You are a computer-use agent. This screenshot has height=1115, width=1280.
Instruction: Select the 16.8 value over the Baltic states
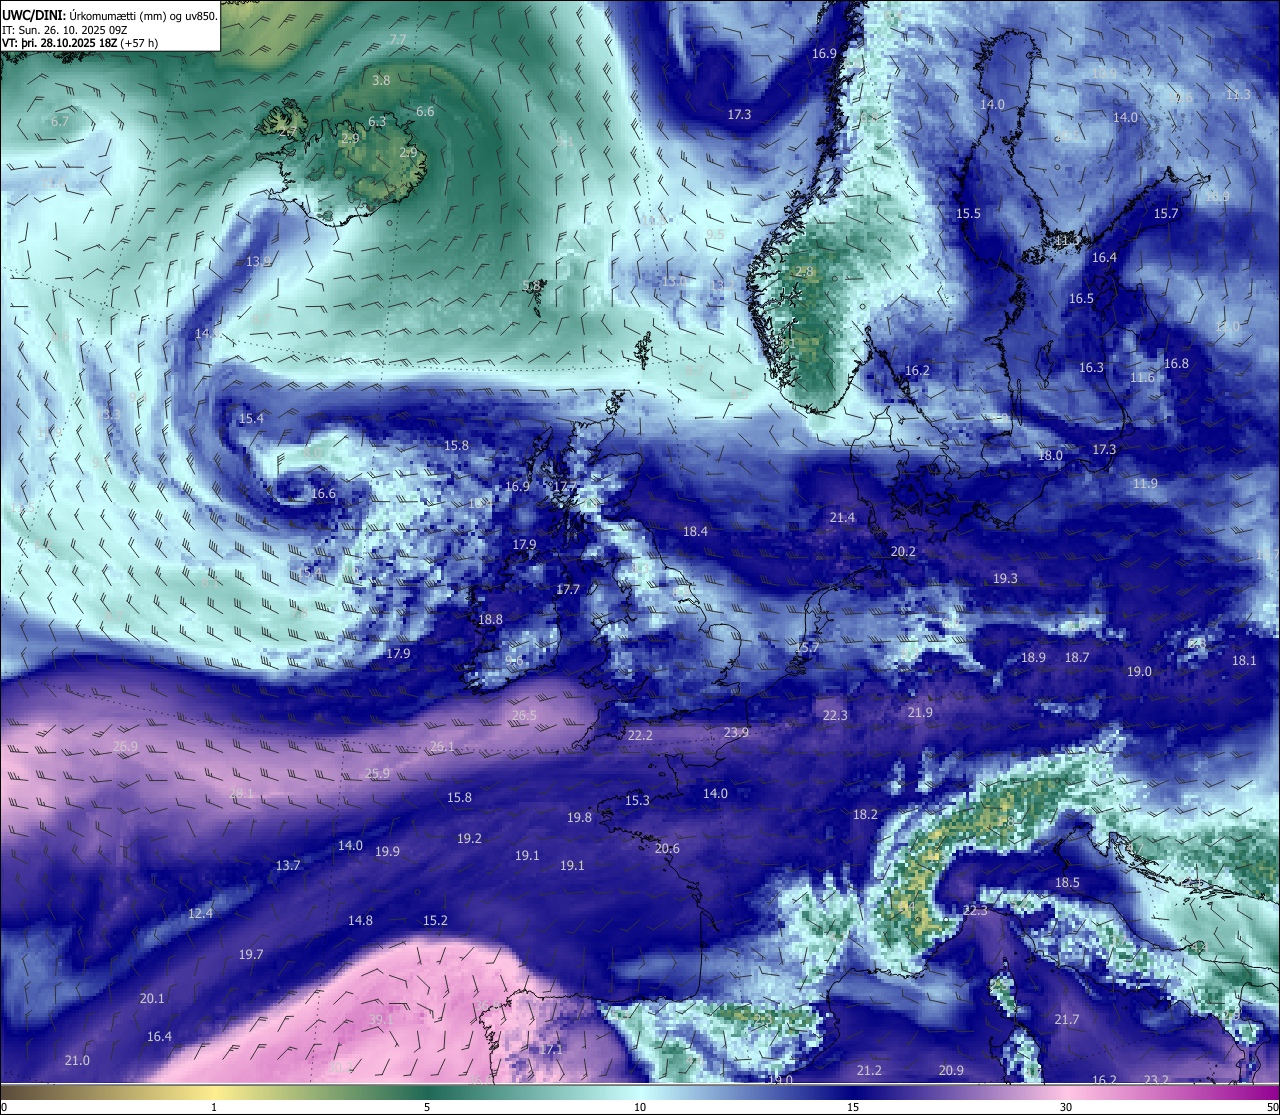click(1176, 363)
